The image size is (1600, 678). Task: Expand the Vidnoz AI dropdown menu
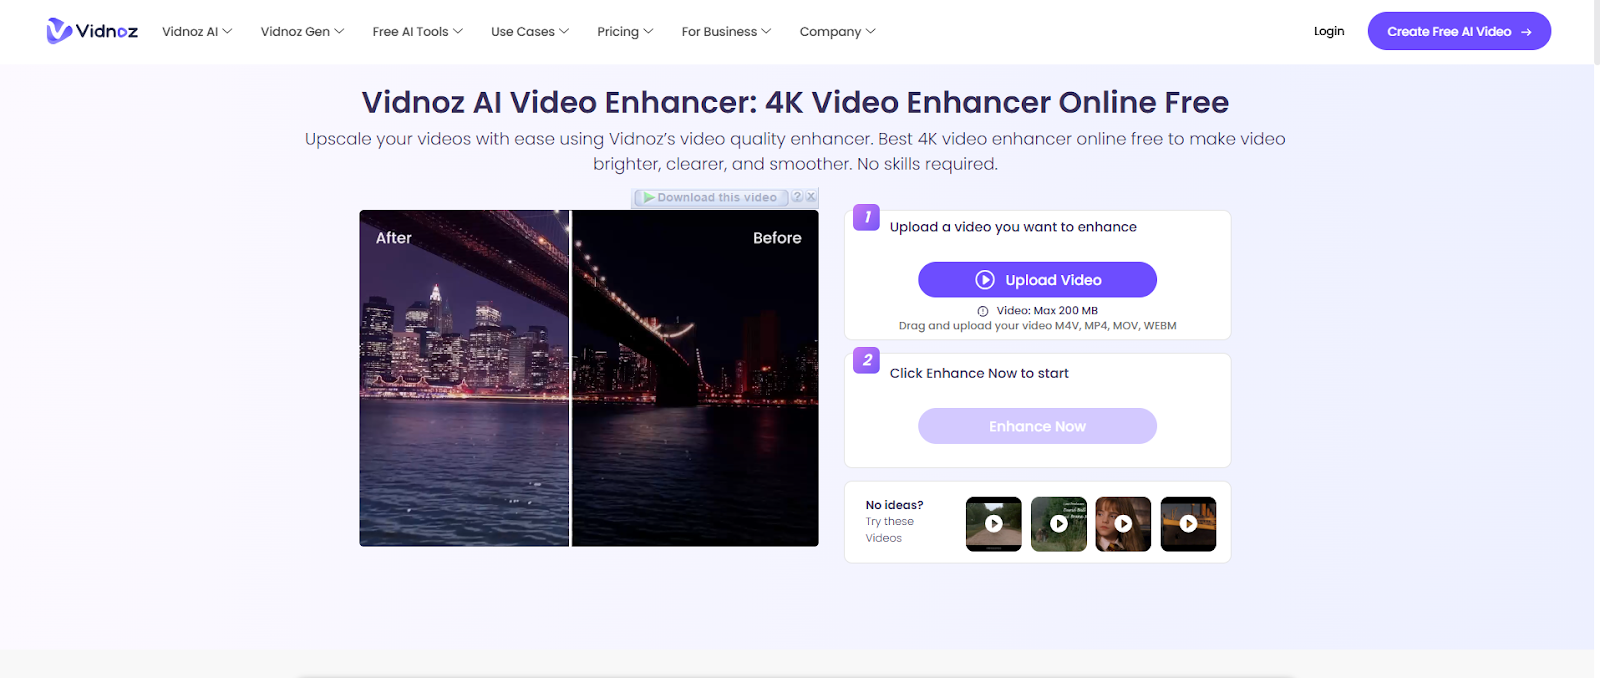tap(197, 32)
